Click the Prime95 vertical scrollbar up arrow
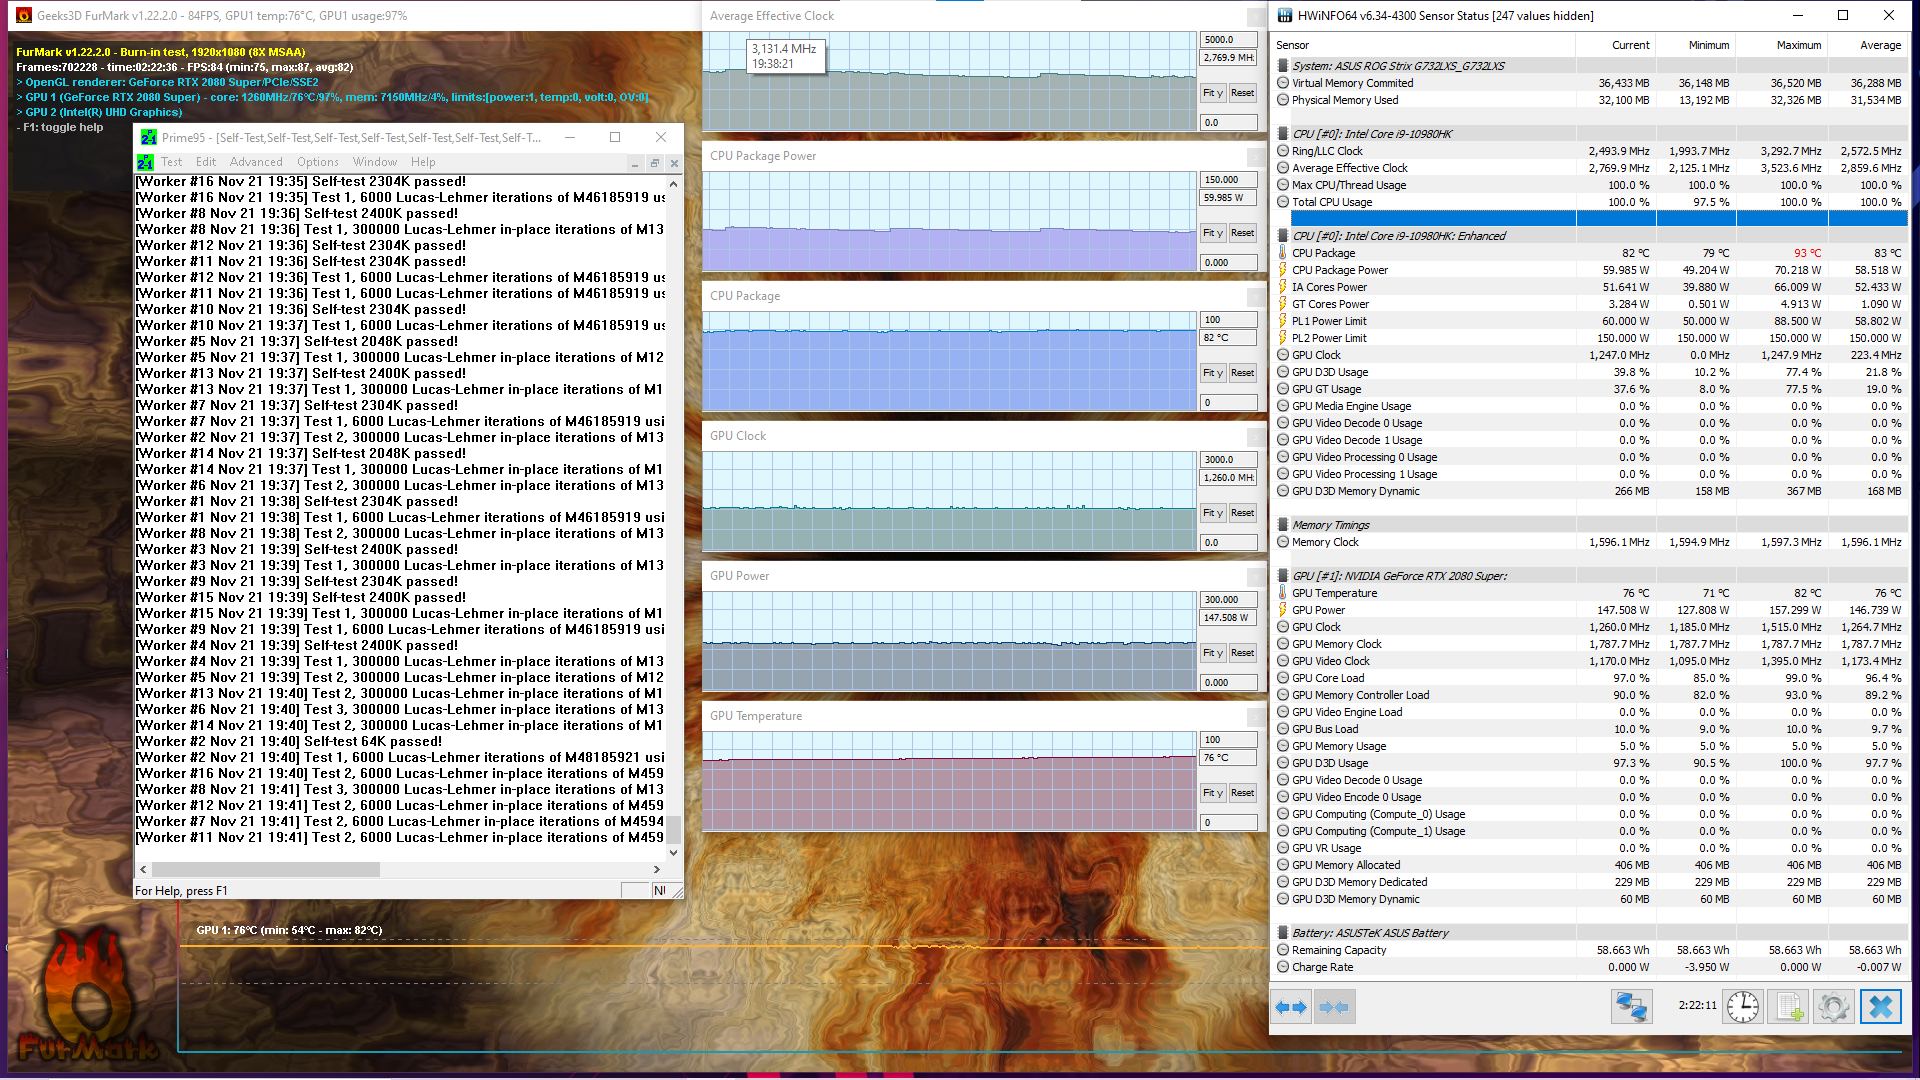The height and width of the screenshot is (1080, 1920). point(674,184)
